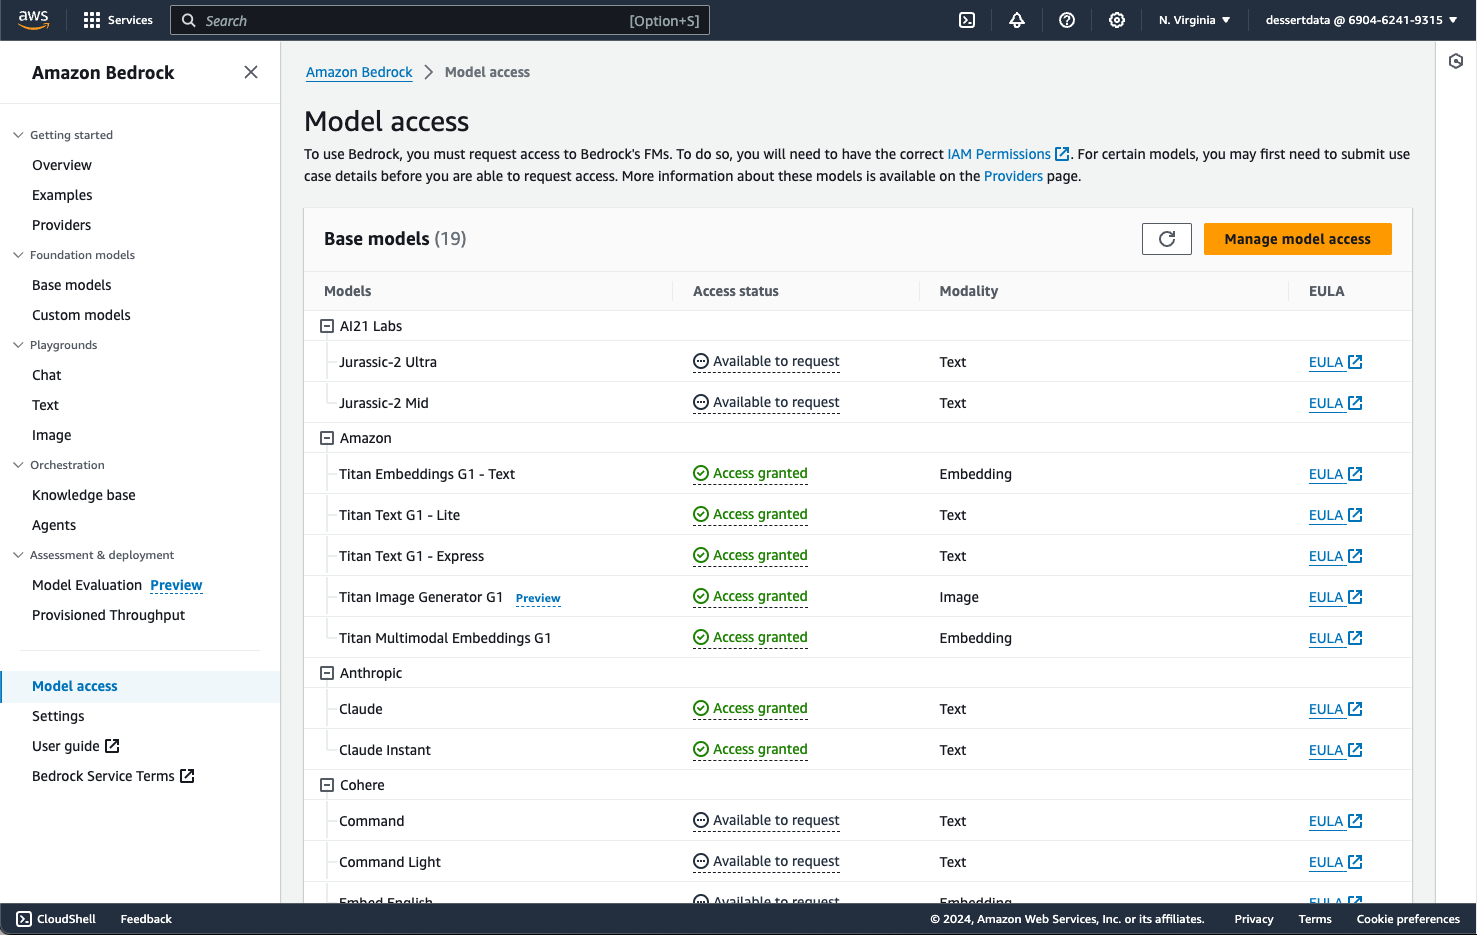Close the Amazon Bedrock side navigation
The width and height of the screenshot is (1477, 935).
pyautogui.click(x=251, y=72)
